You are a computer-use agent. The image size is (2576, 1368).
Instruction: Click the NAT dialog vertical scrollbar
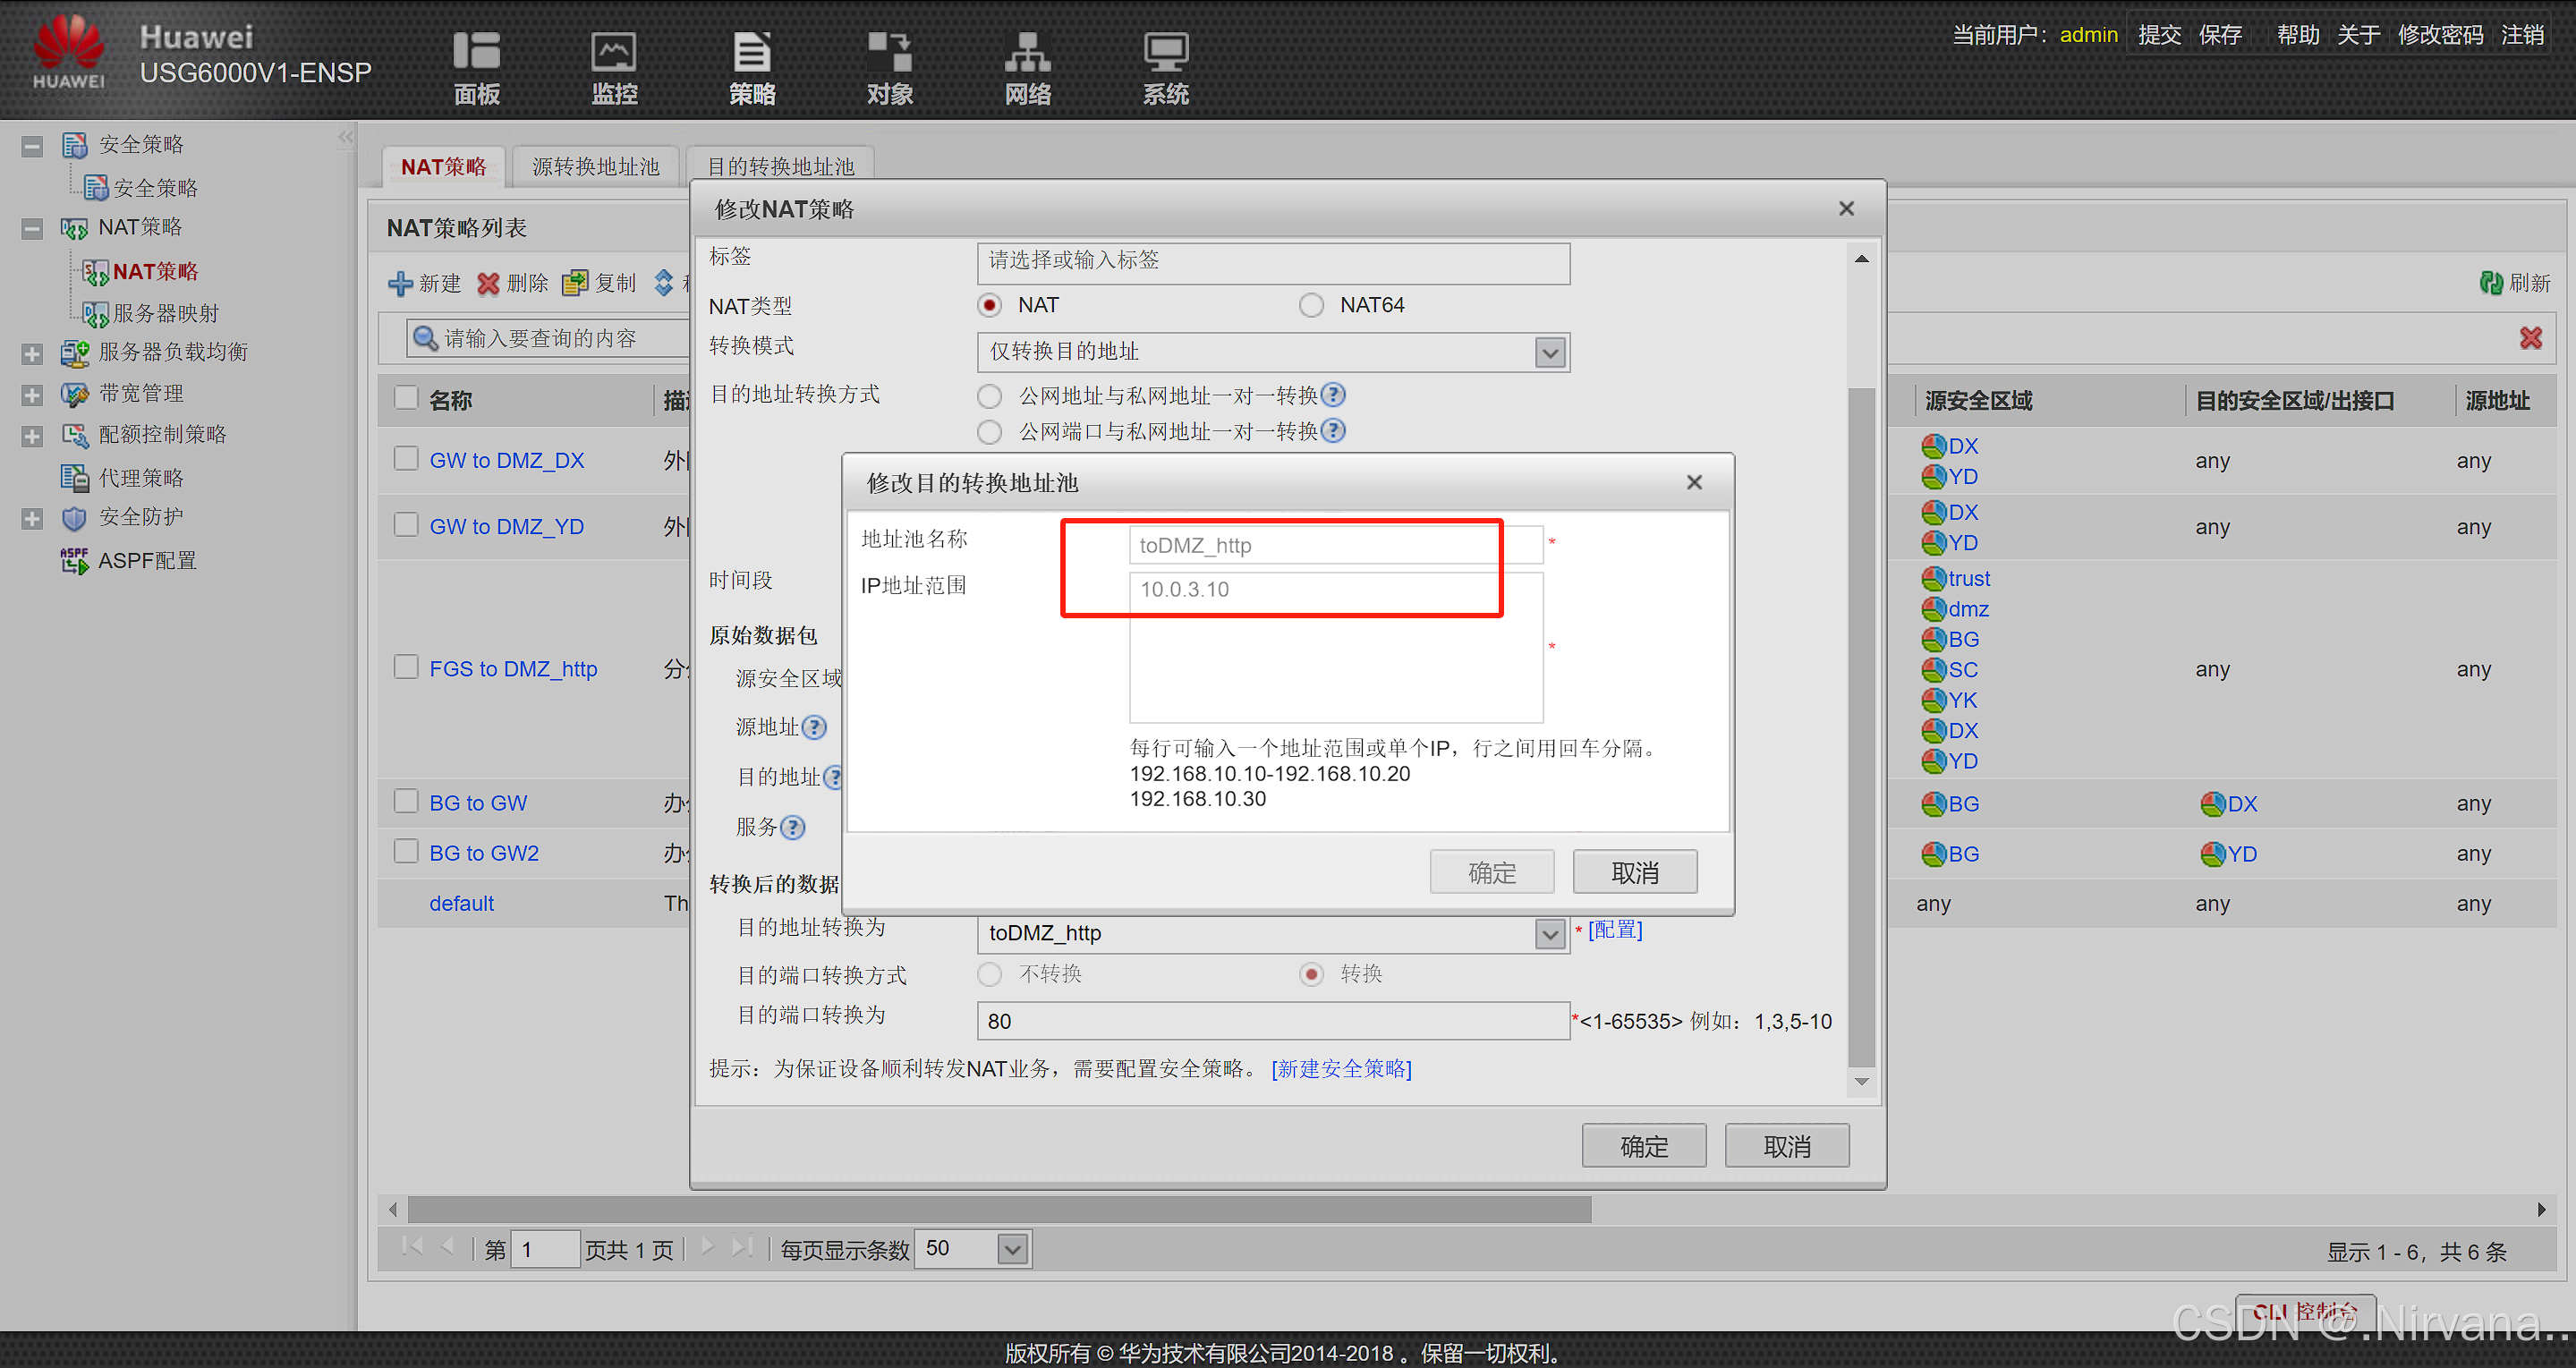click(x=1861, y=728)
